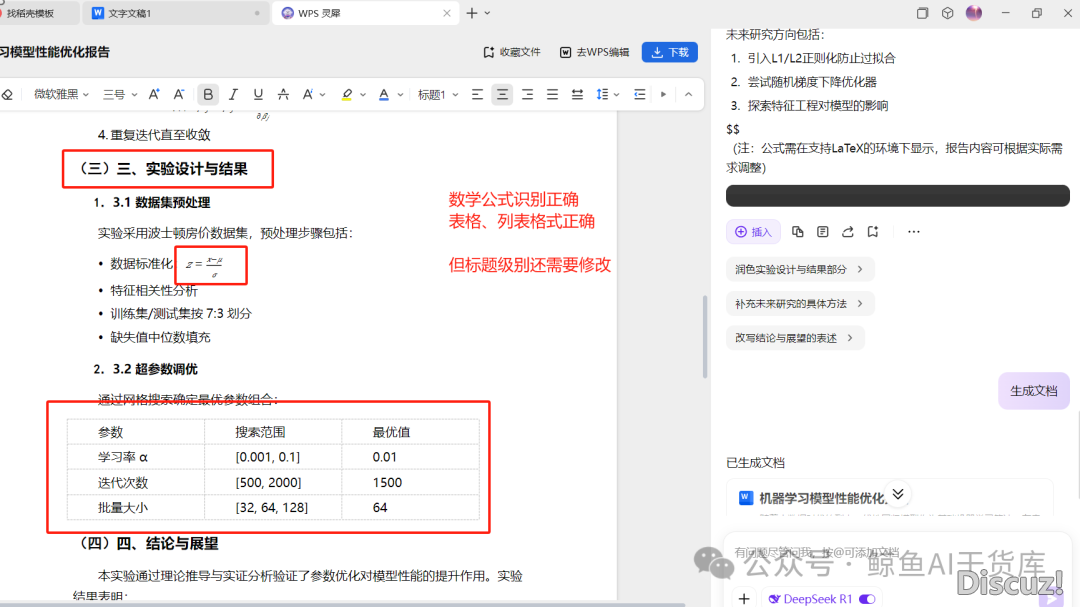1080x607 pixels.
Task: Toggle the DeepSeek R1 switch
Action: click(866, 598)
